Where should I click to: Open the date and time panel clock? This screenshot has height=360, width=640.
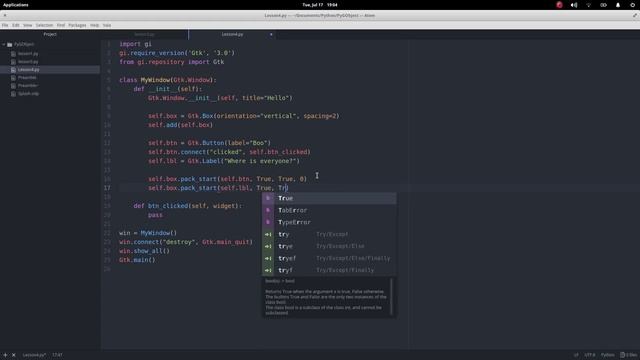coord(320,5)
